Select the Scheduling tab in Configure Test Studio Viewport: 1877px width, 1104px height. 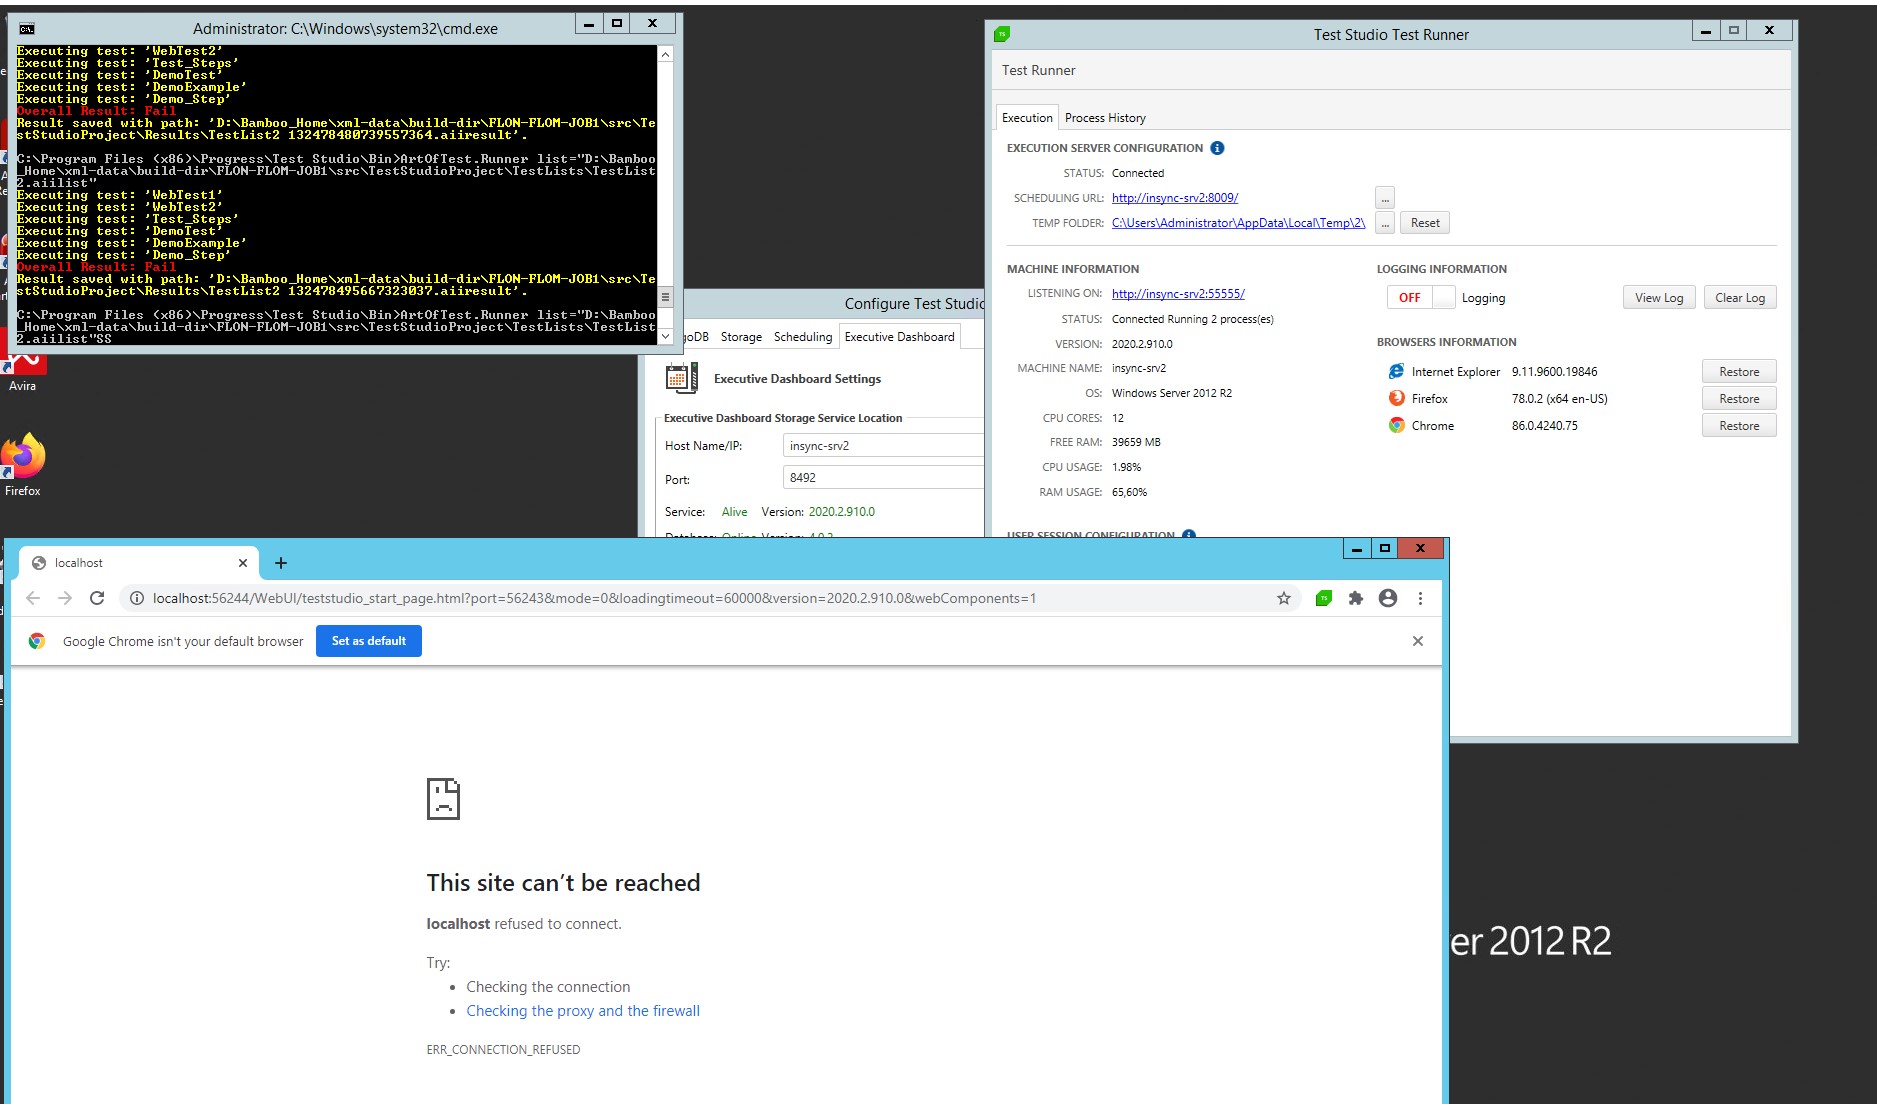click(802, 337)
